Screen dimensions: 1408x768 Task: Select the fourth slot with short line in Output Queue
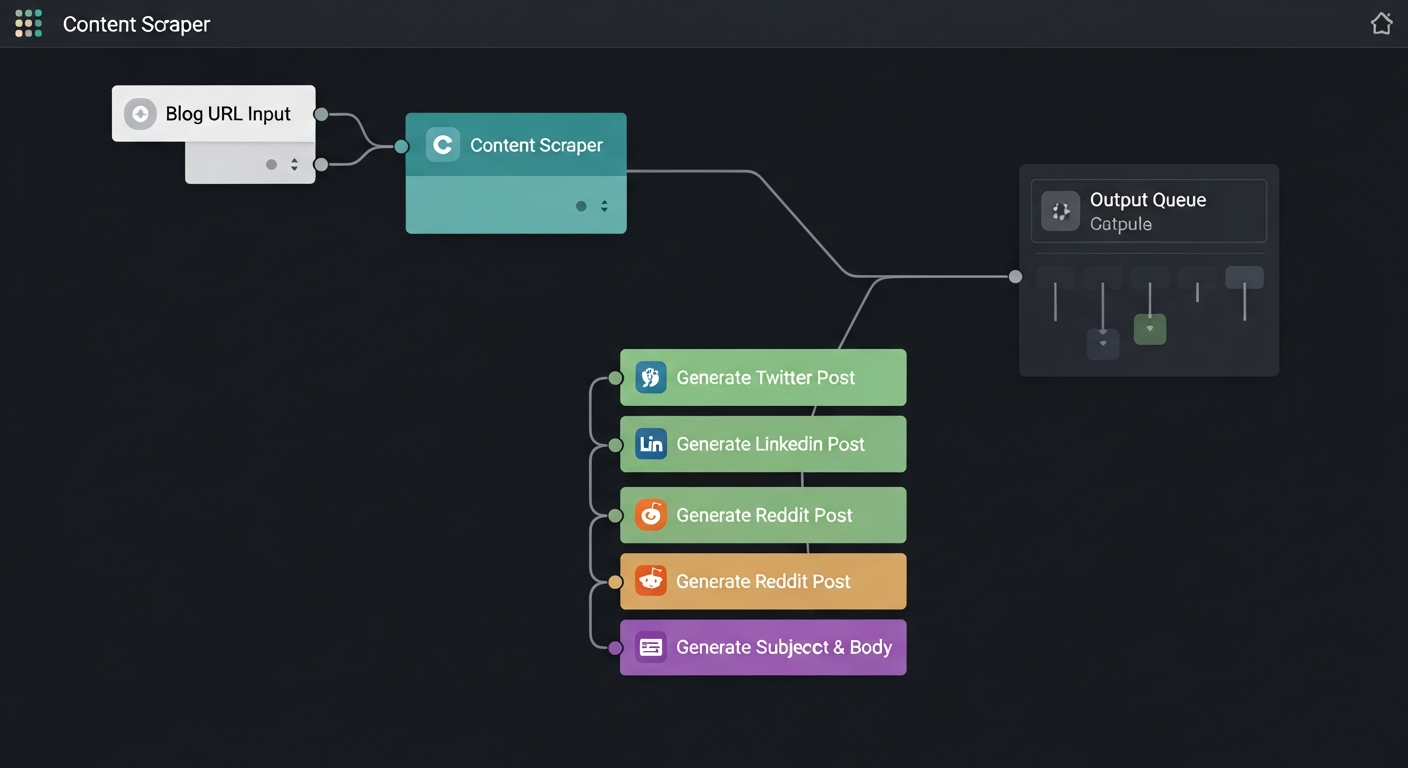click(1197, 277)
